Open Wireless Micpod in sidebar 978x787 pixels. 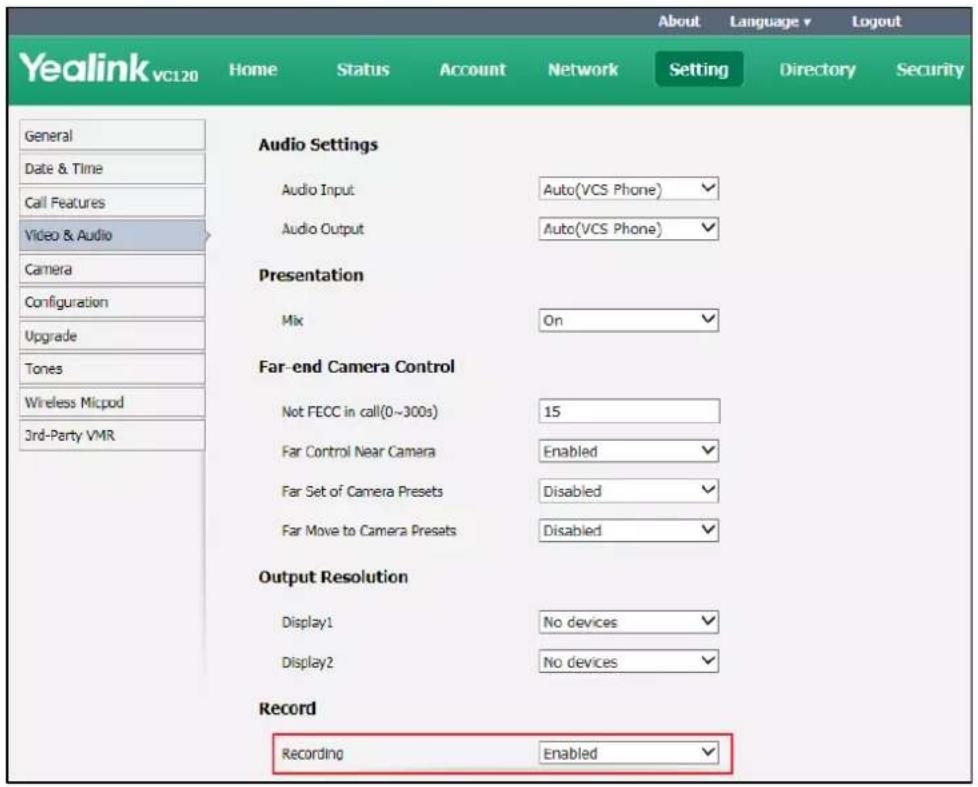click(112, 402)
